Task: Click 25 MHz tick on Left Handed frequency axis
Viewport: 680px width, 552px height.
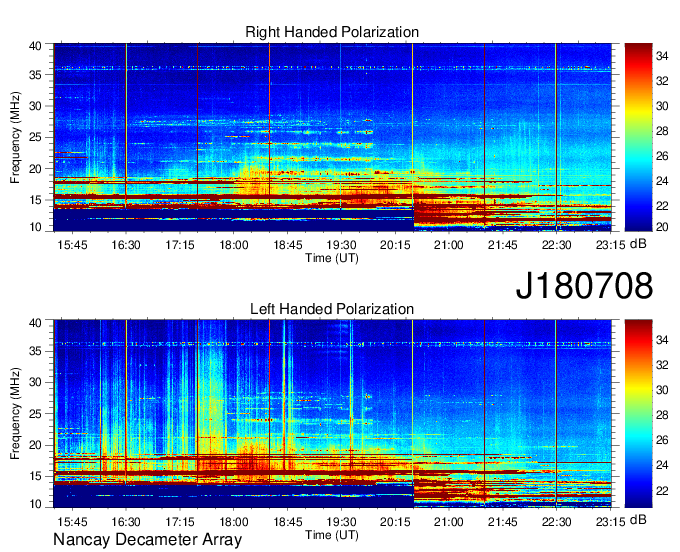Action: [x=35, y=414]
